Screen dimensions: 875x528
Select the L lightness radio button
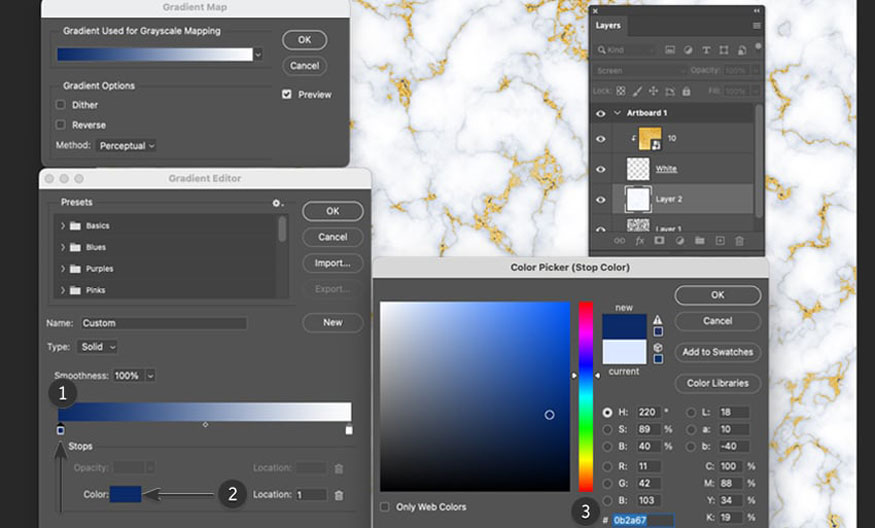pos(691,412)
